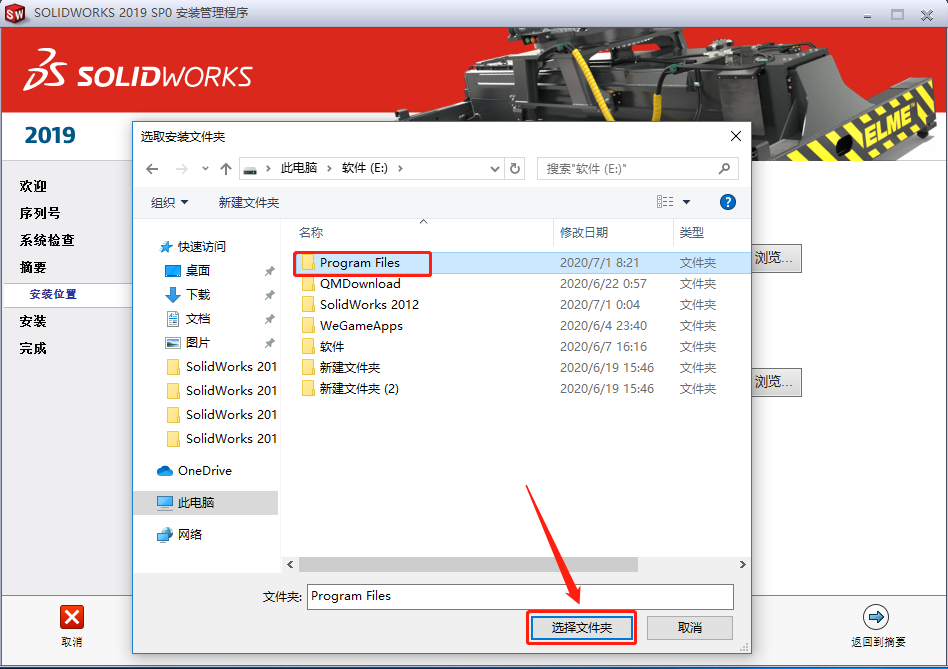Screen dimensions: 948x669
Task: Click the 返回到摘要 arrow icon
Action: pos(877,617)
